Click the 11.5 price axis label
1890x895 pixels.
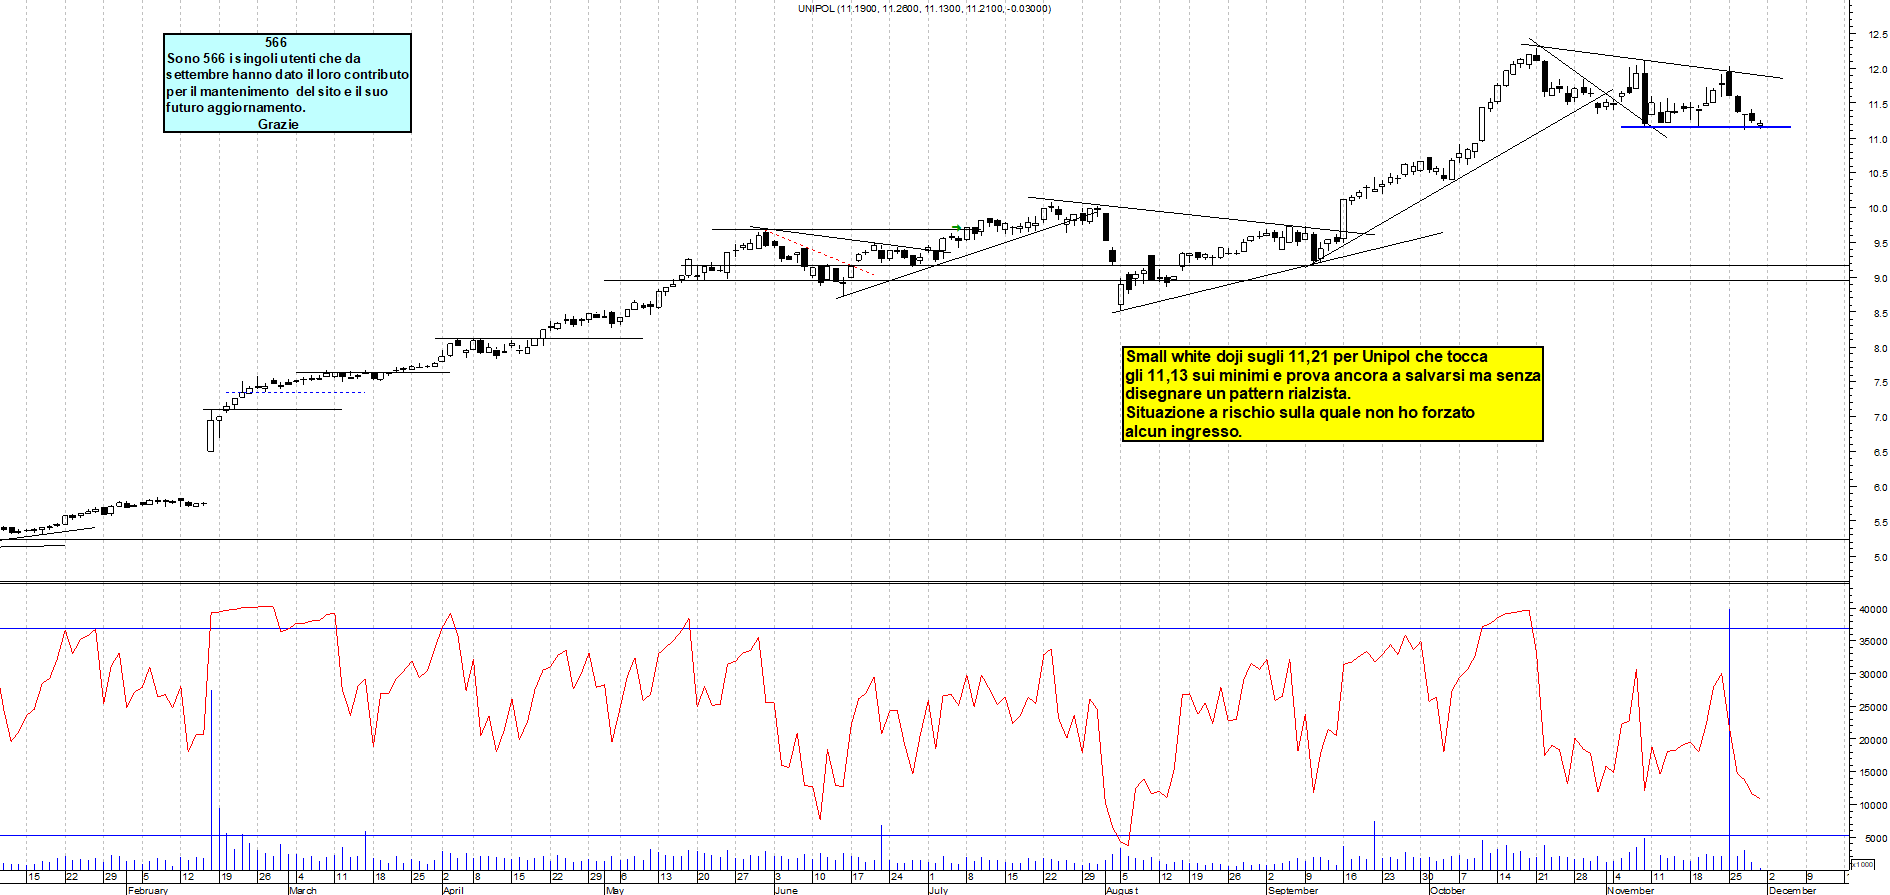coord(1877,104)
